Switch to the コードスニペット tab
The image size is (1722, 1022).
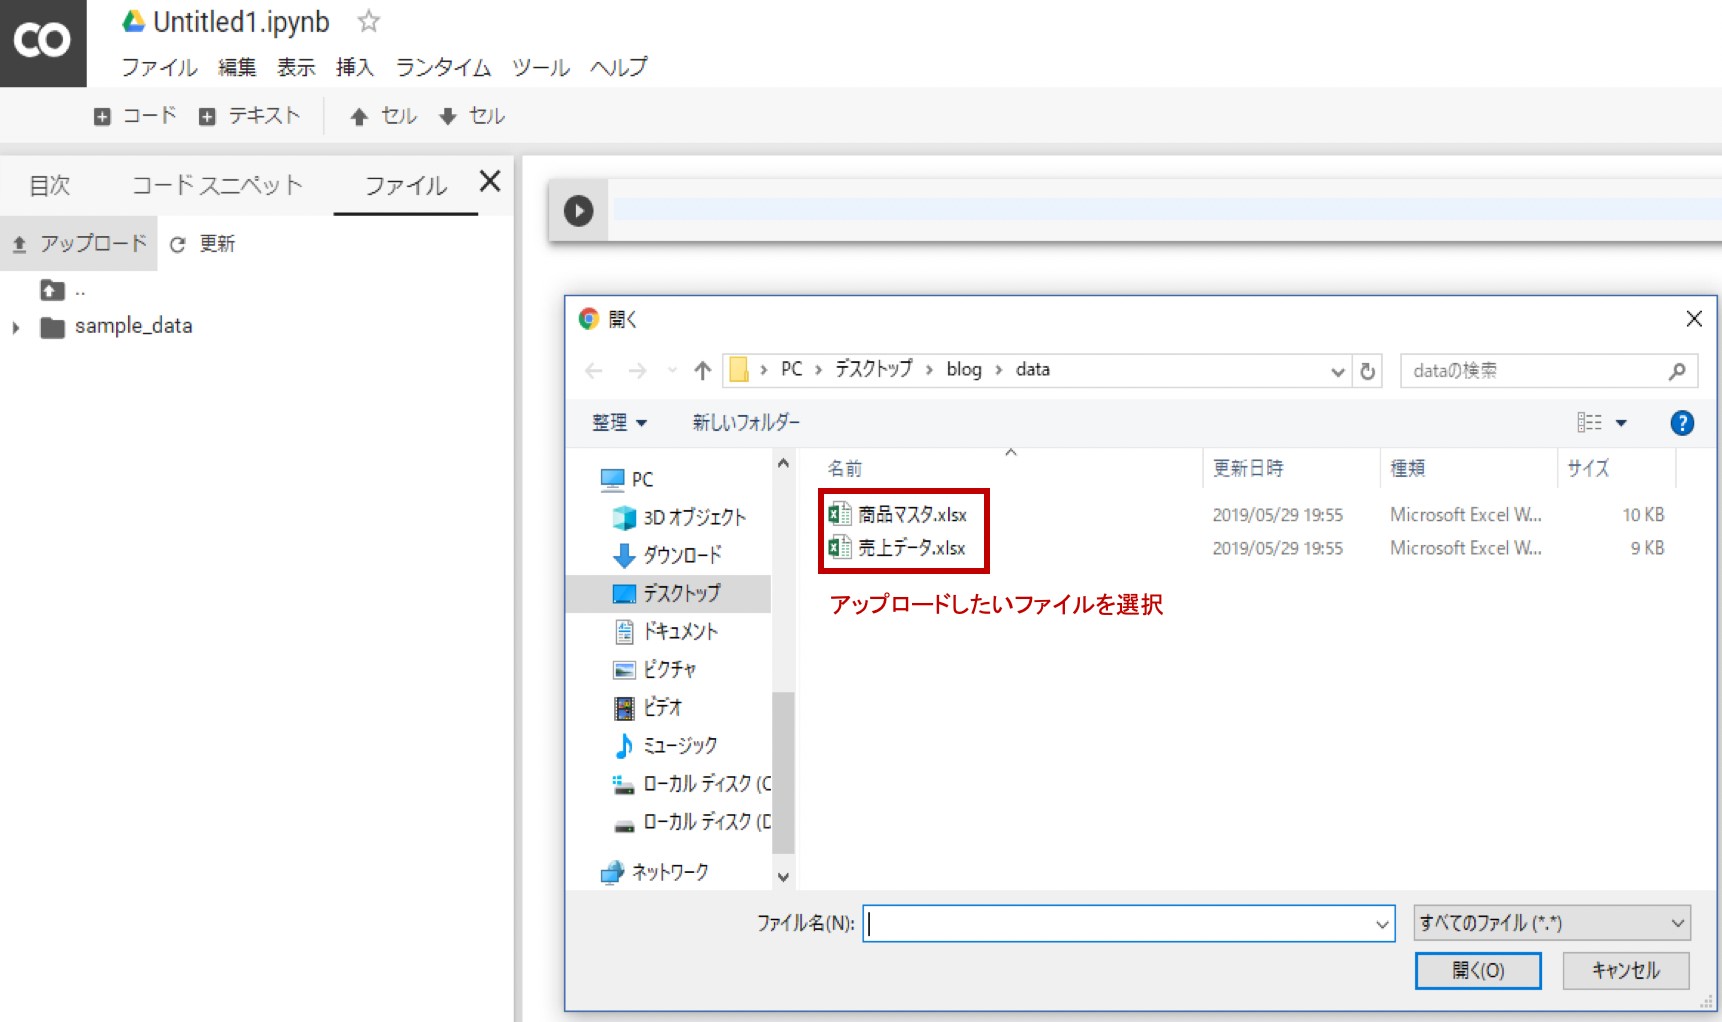coord(216,184)
